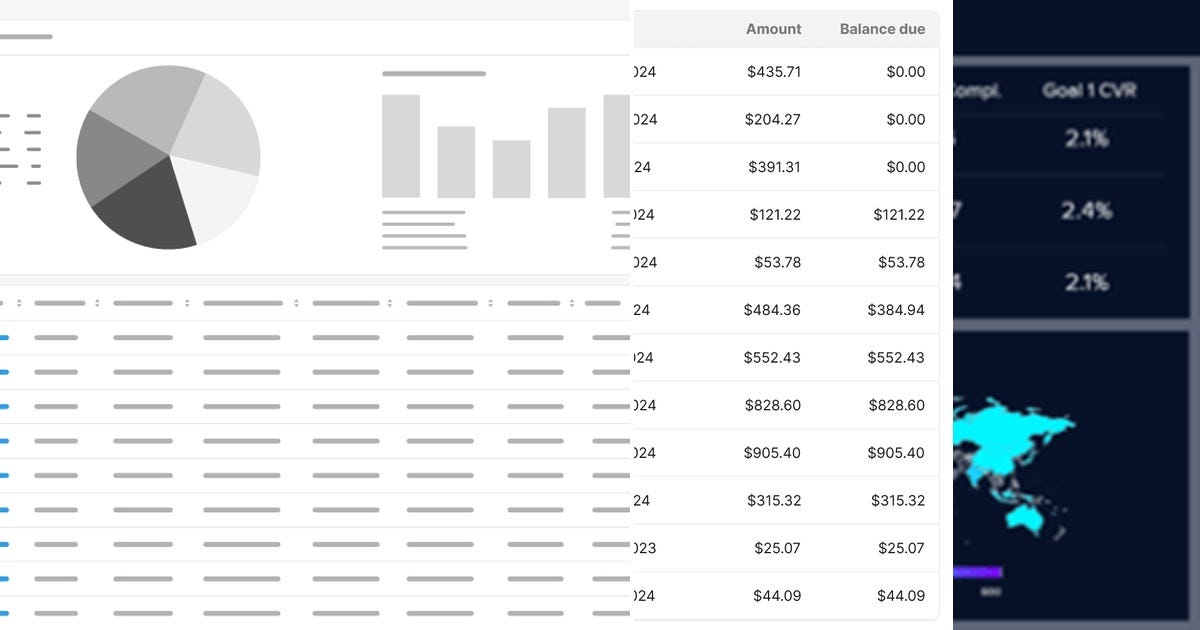Toggle the blue indicator on the first table row
This screenshot has width=1200, height=630.
point(5,337)
